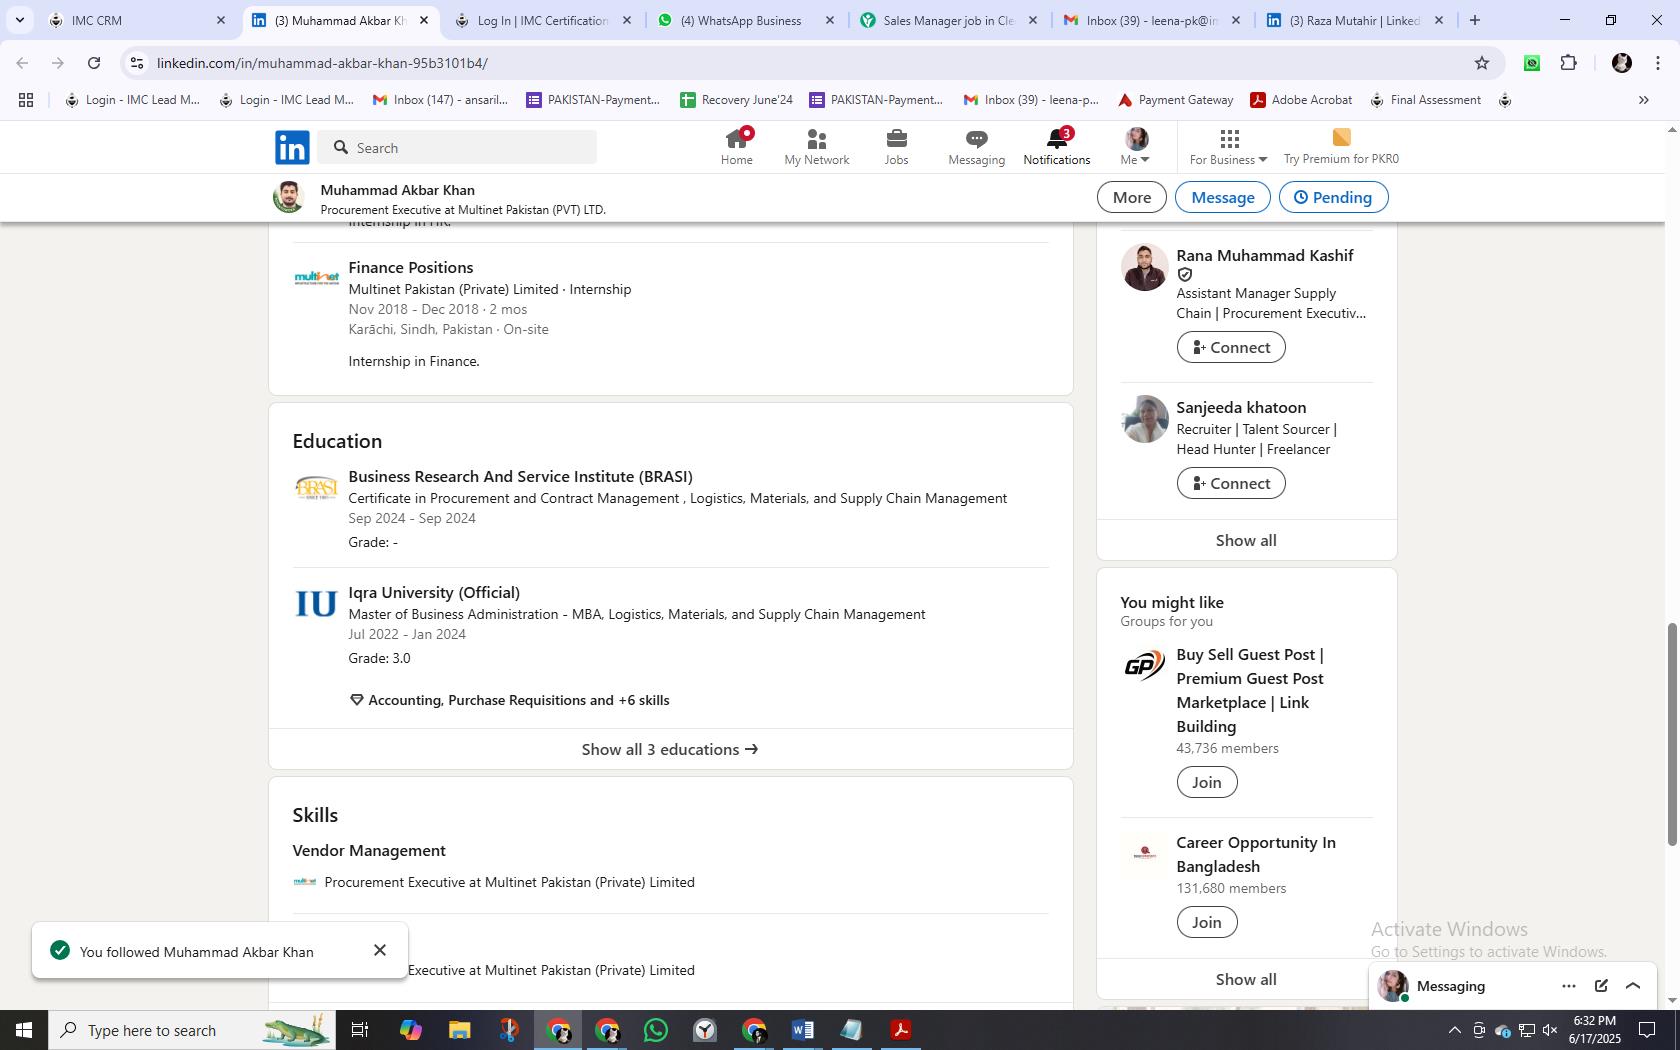Bookmark this page with star icon
The height and width of the screenshot is (1050, 1680).
pos(1481,63)
